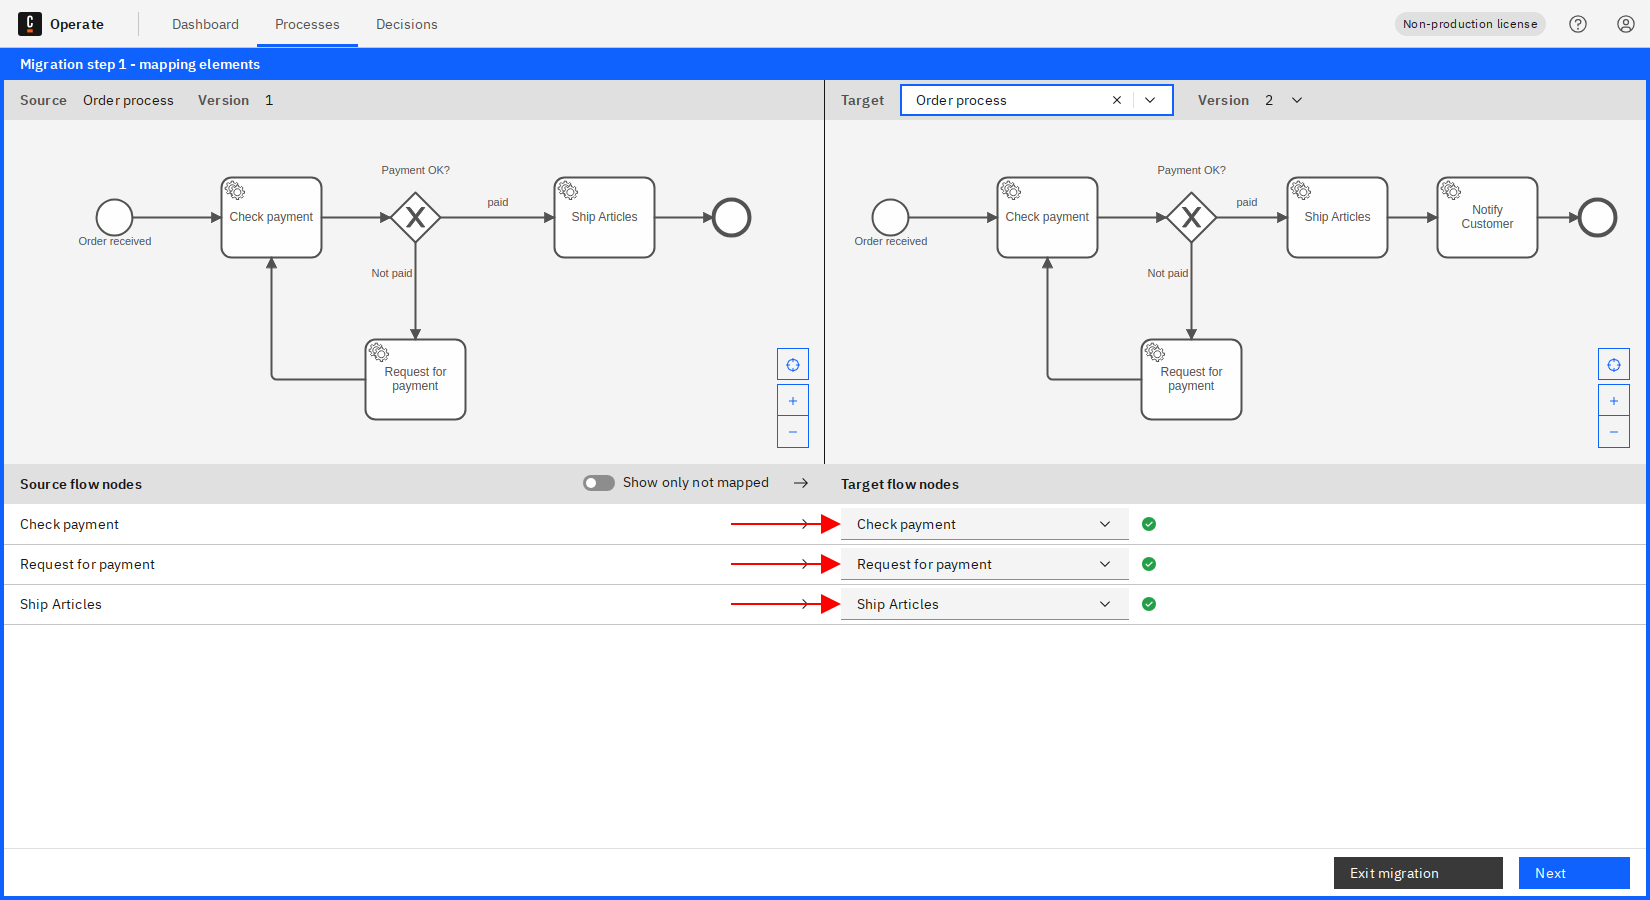Viewport: 1650px width, 900px height.
Task: Zoom in on the target process diagram
Action: coord(1613,400)
